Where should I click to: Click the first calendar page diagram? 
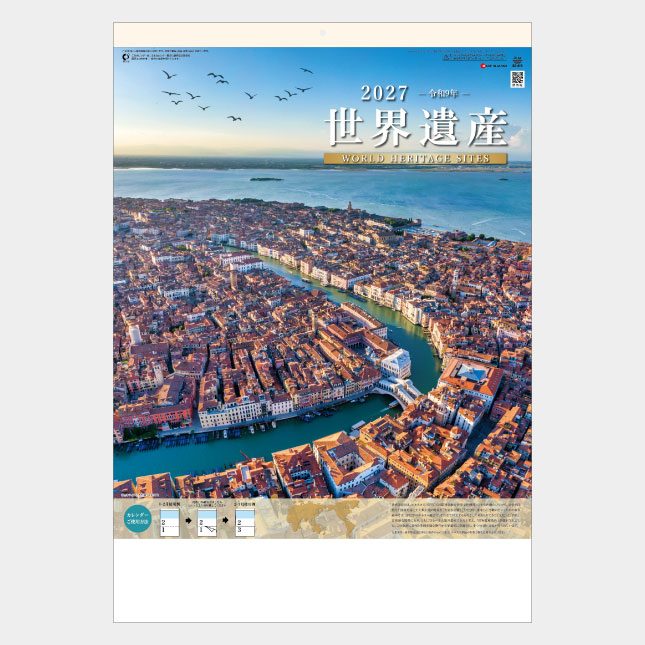coord(169,522)
